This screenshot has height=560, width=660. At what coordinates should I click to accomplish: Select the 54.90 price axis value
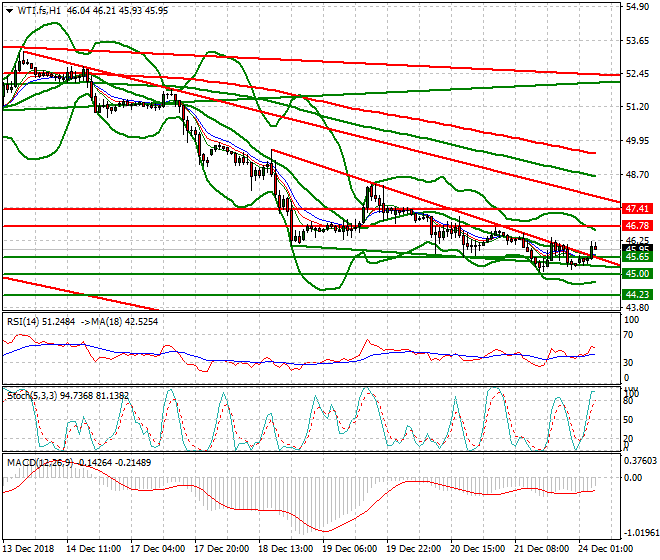pyautogui.click(x=638, y=7)
